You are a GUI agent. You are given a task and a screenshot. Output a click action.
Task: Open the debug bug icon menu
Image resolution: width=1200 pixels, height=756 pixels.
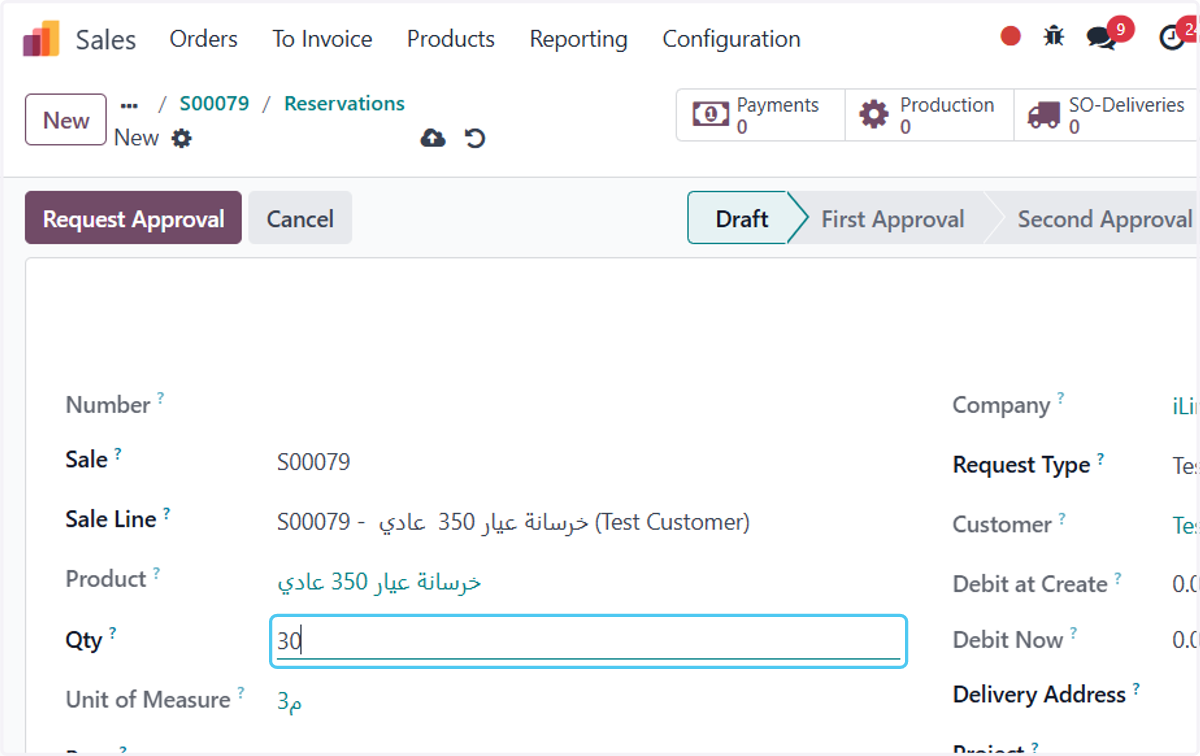[1054, 37]
